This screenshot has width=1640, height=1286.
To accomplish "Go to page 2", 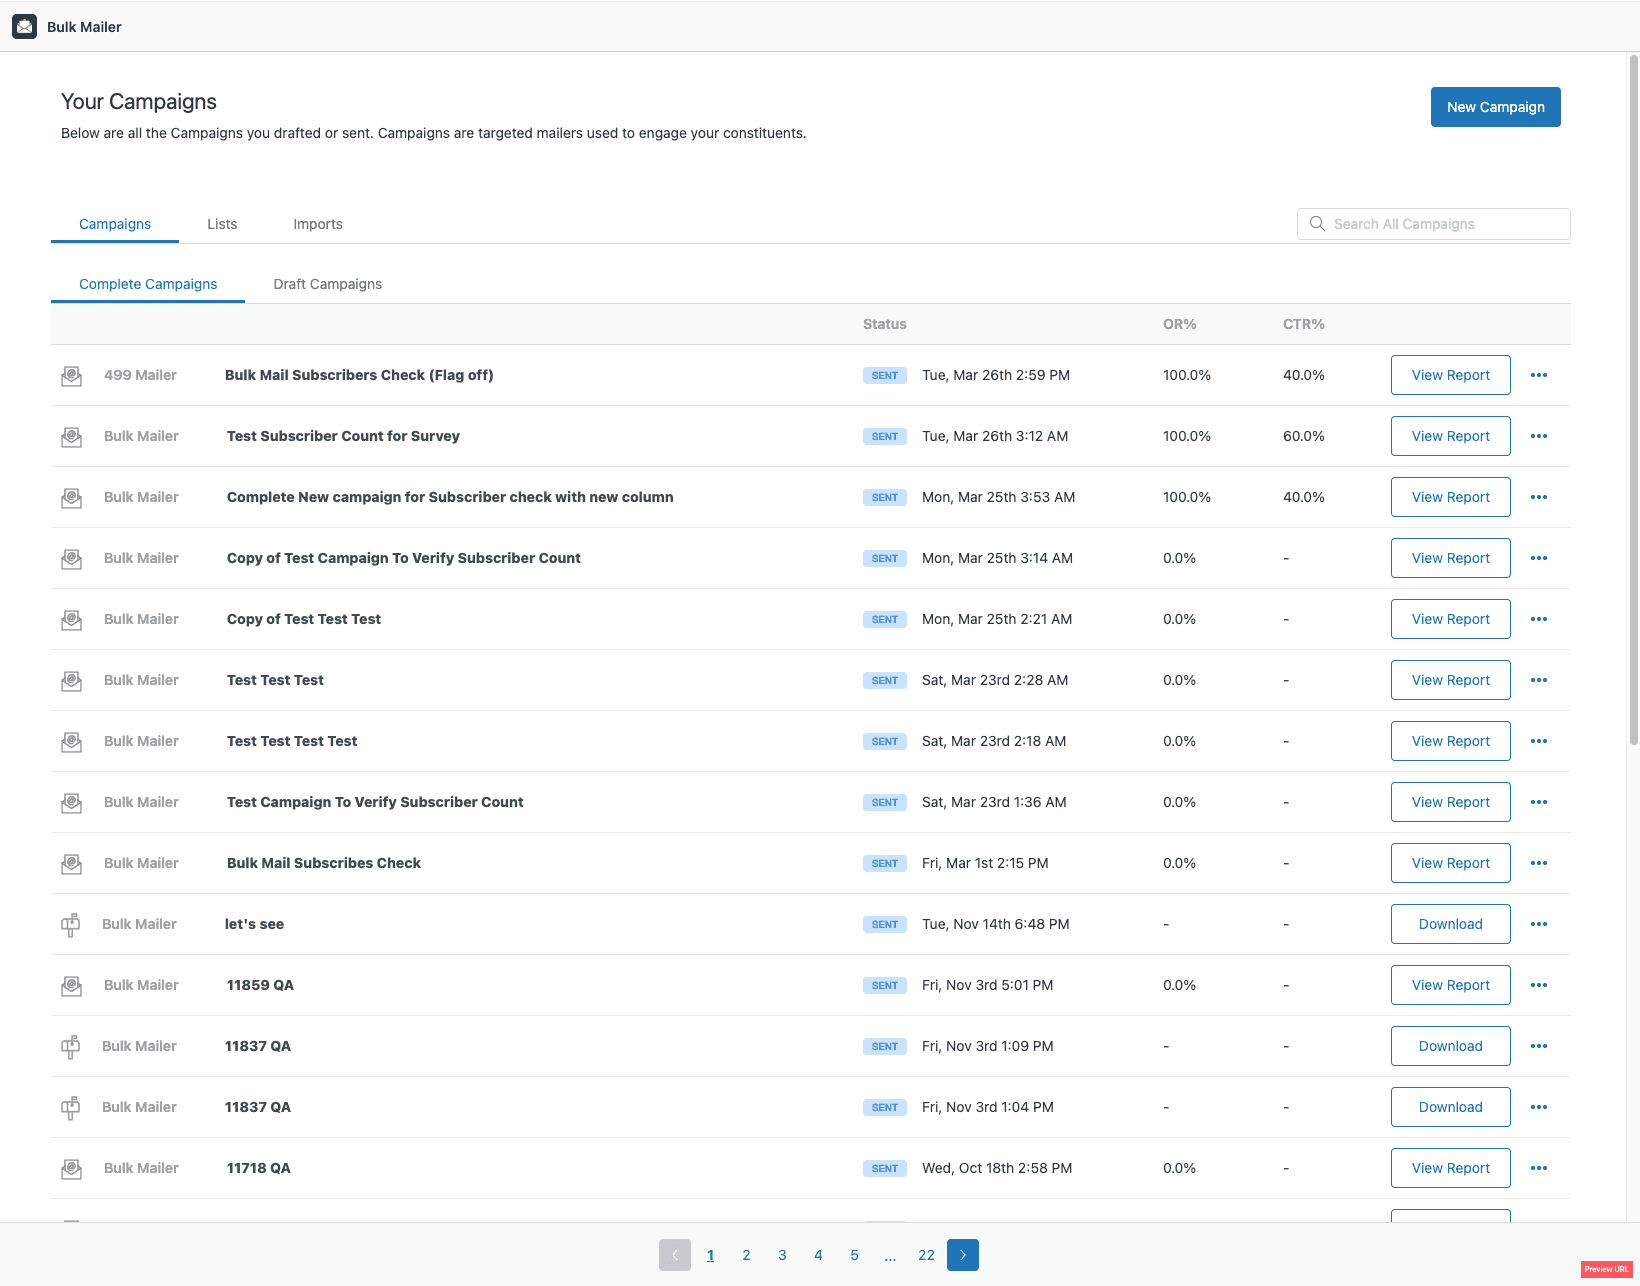I will click(x=746, y=1255).
